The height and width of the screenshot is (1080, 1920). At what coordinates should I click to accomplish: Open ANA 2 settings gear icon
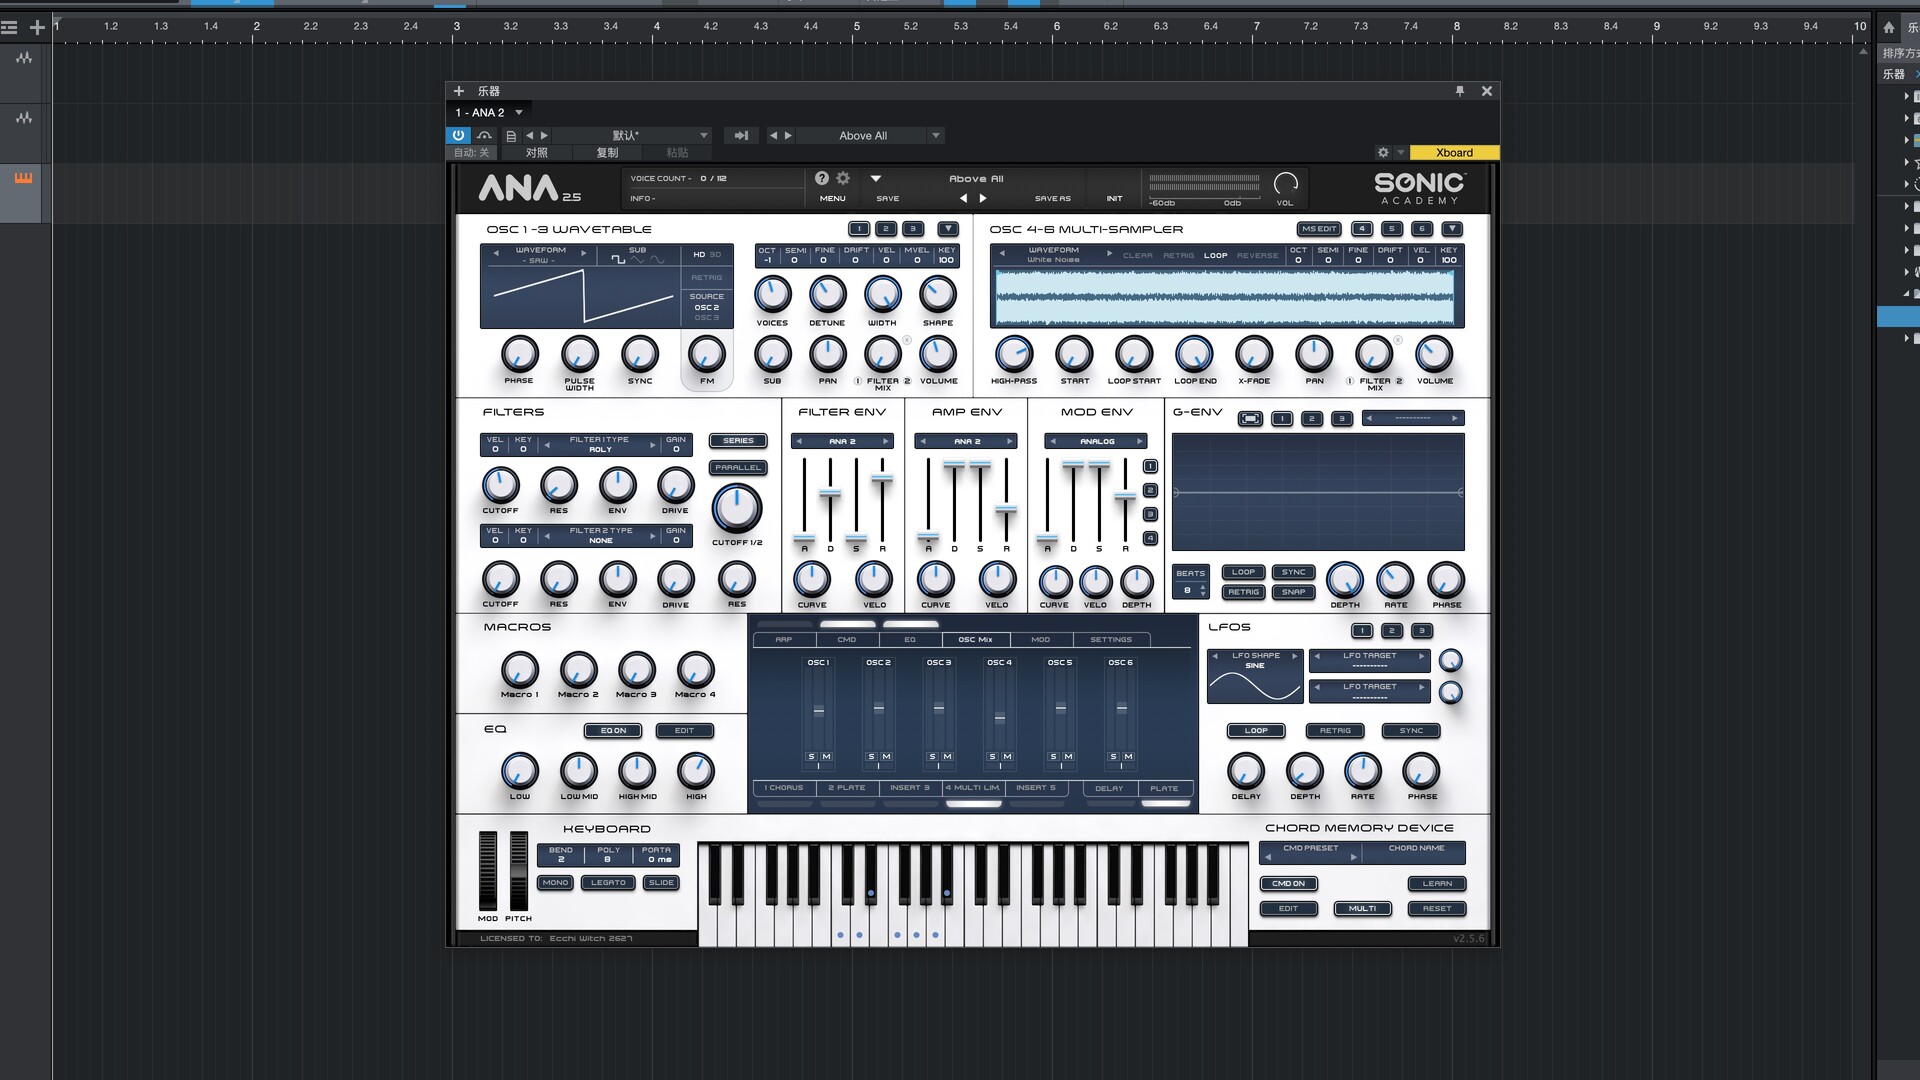(x=843, y=178)
